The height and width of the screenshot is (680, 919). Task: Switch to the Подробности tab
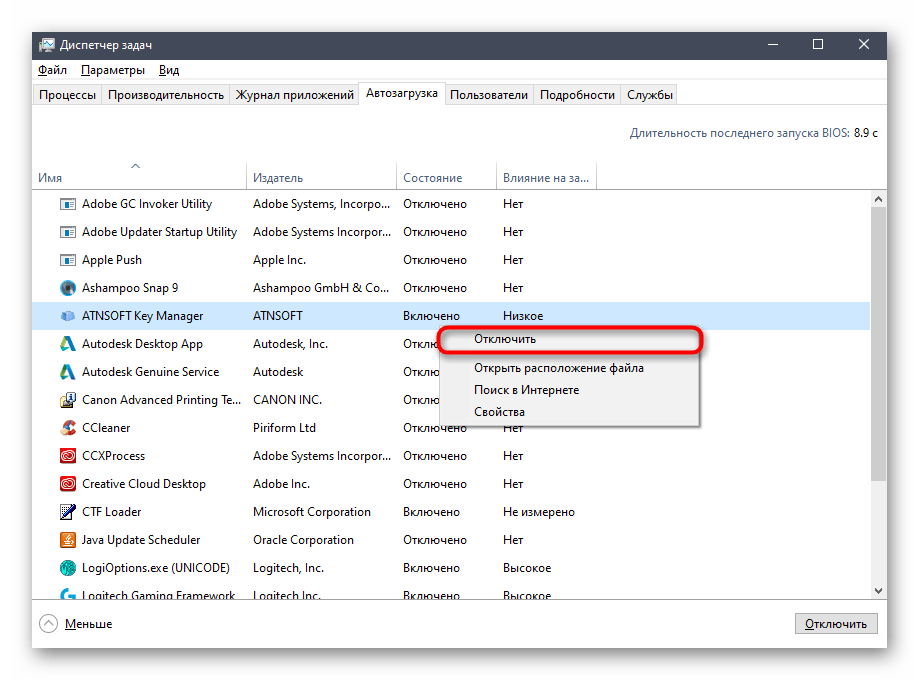pos(577,95)
